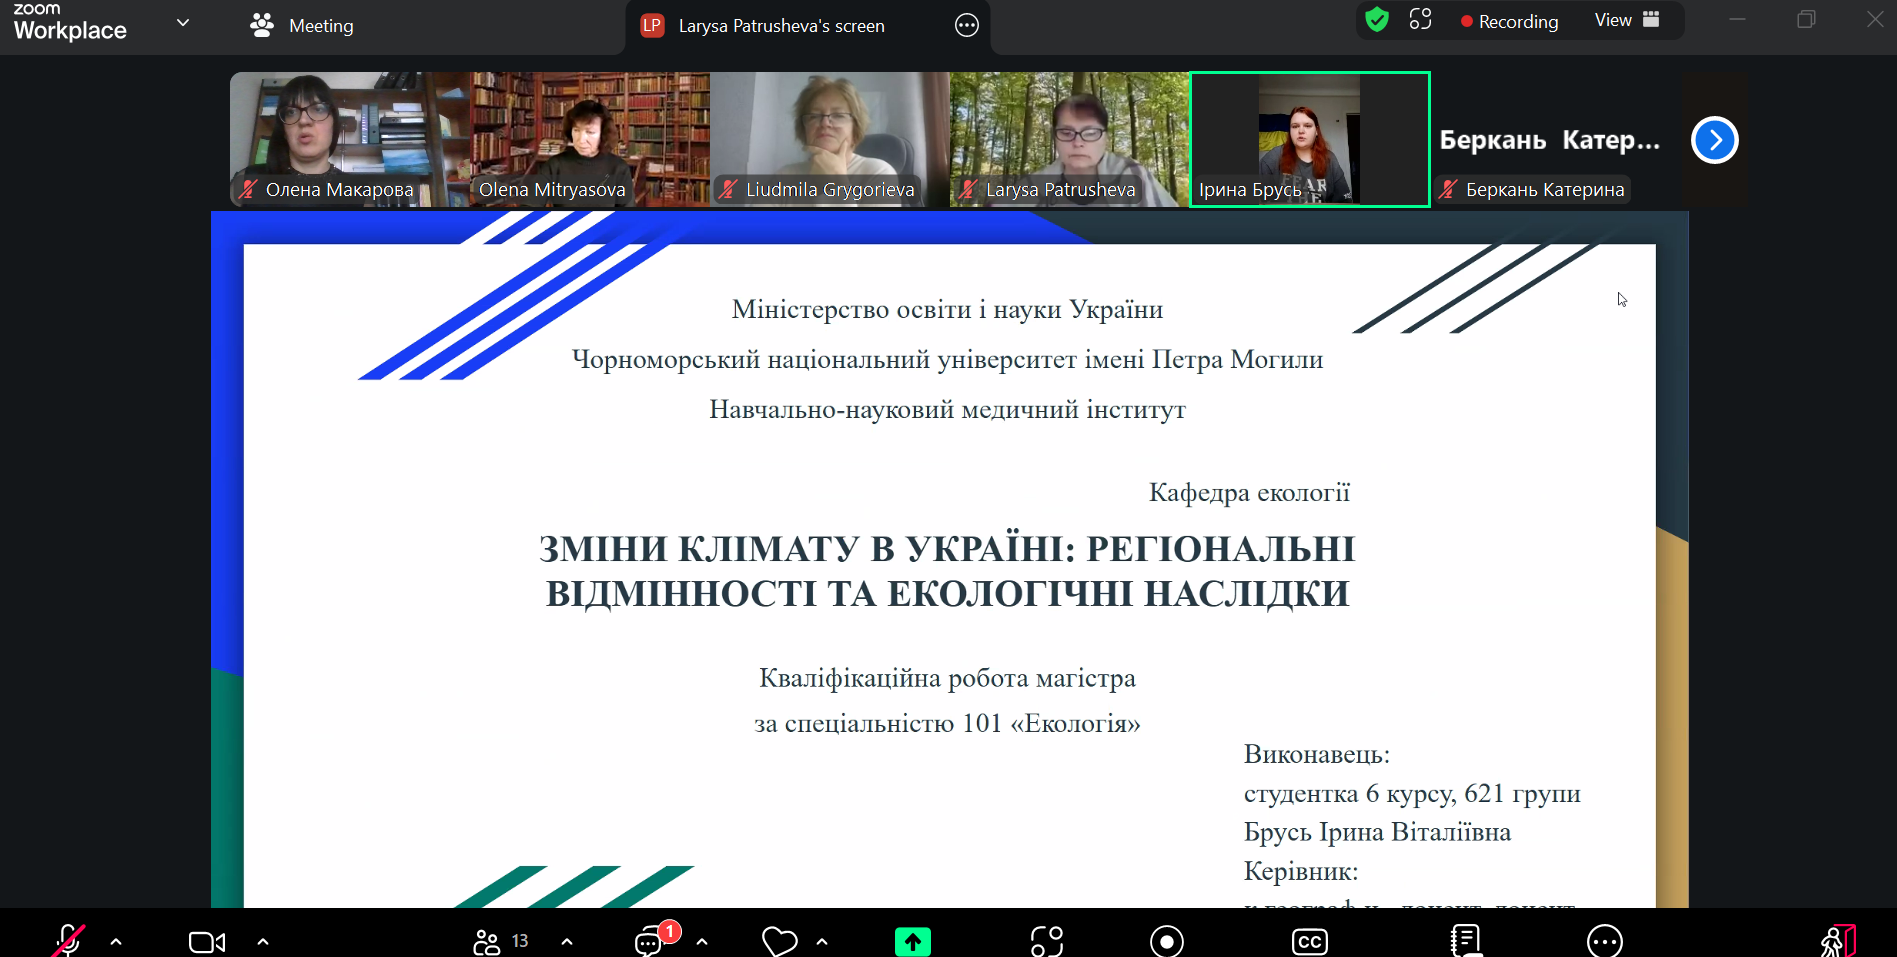This screenshot has height=957, width=1897.
Task: Show closed captions with the CC icon
Action: pos(1309,941)
